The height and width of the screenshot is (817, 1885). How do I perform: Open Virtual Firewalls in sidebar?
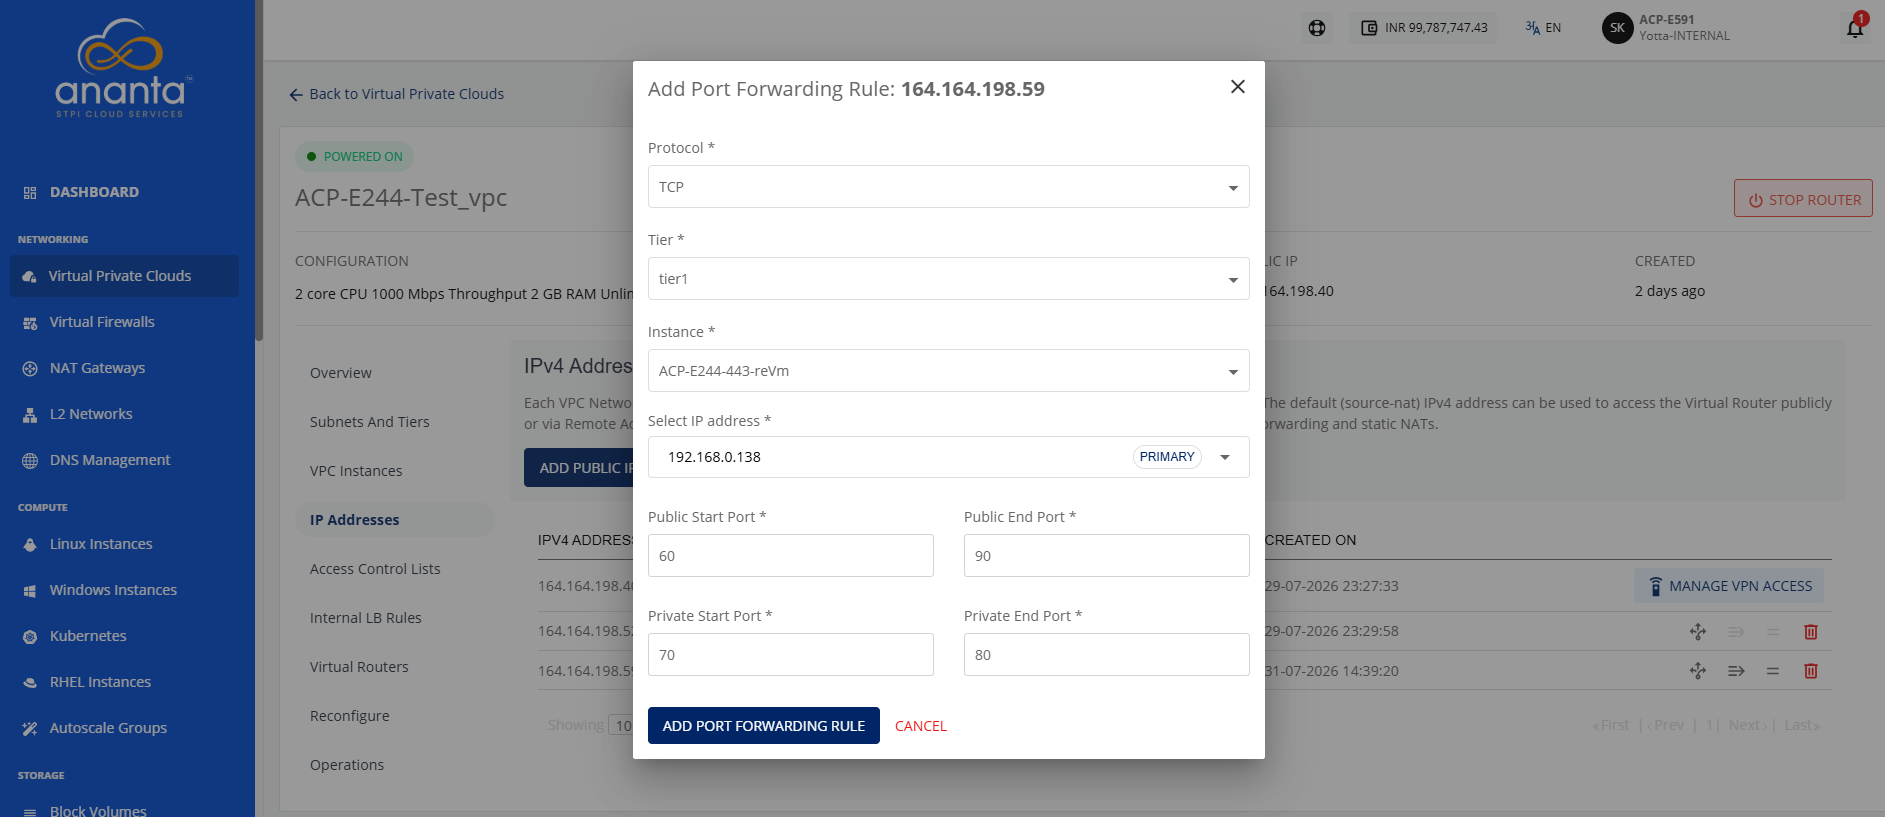tap(102, 322)
